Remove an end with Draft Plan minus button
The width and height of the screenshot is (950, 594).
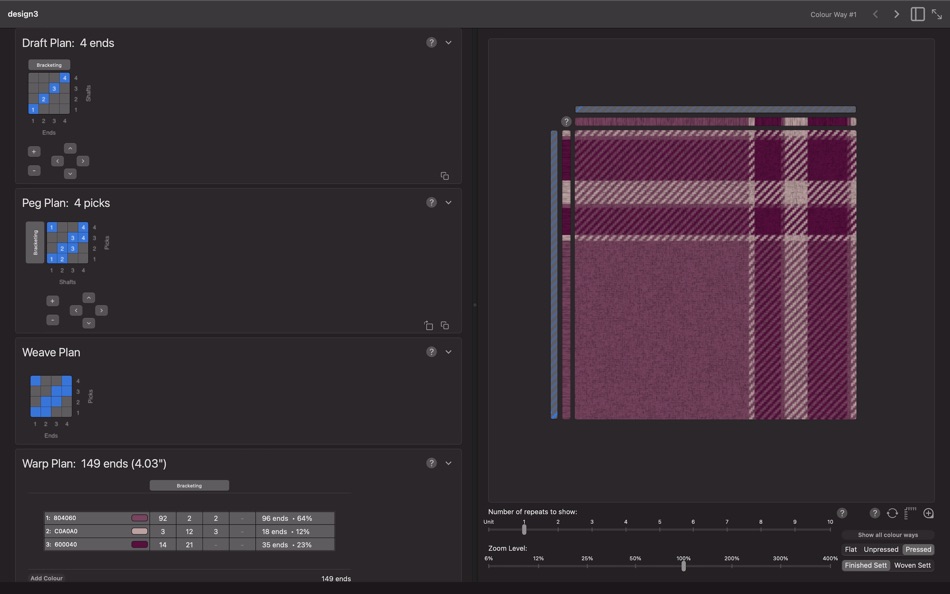tap(34, 171)
